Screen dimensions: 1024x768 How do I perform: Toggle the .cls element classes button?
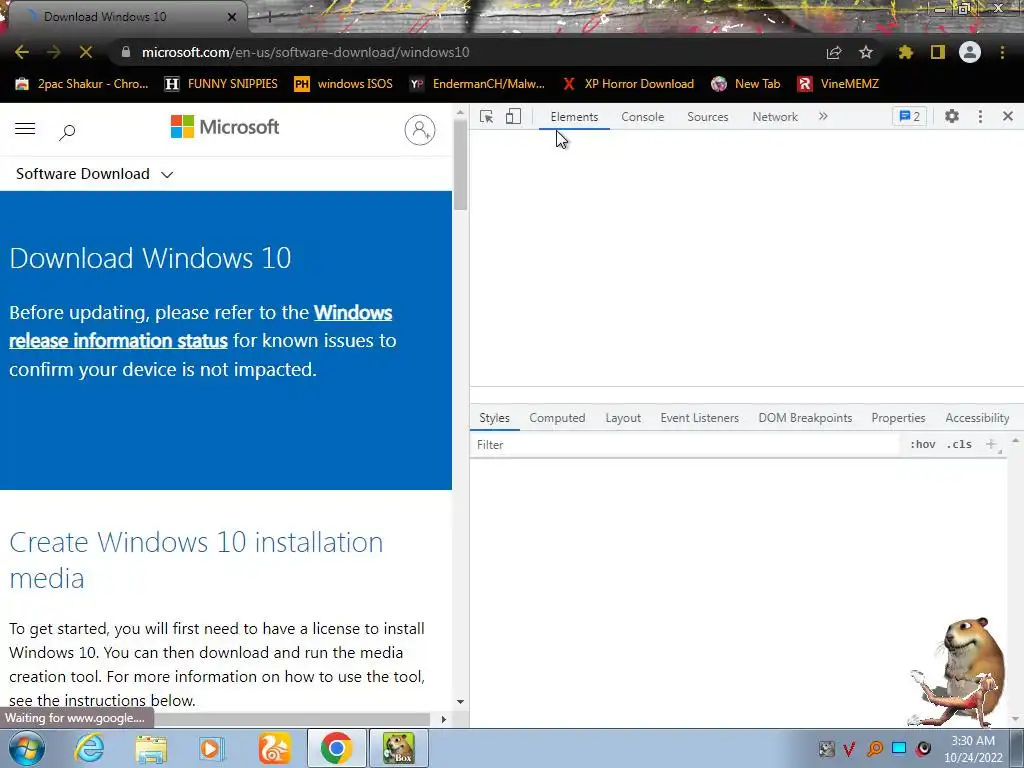(959, 445)
